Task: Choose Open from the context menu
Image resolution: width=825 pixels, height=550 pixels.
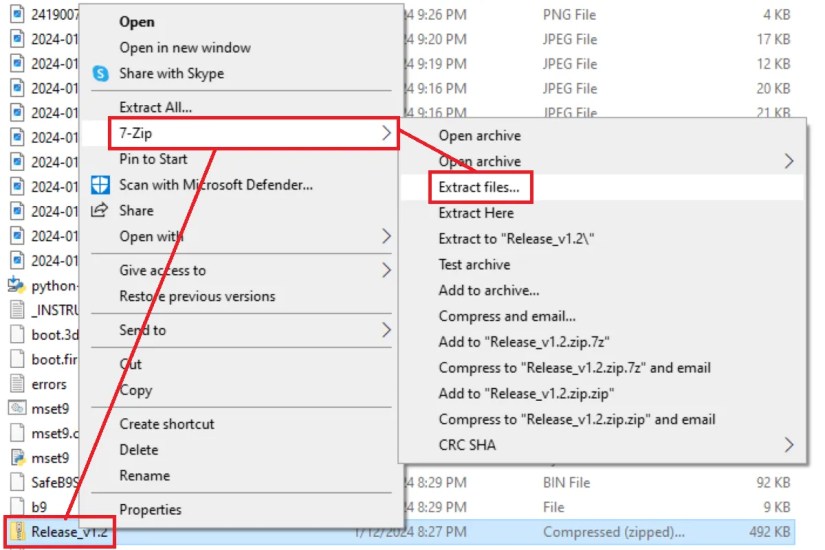Action: 137,22
